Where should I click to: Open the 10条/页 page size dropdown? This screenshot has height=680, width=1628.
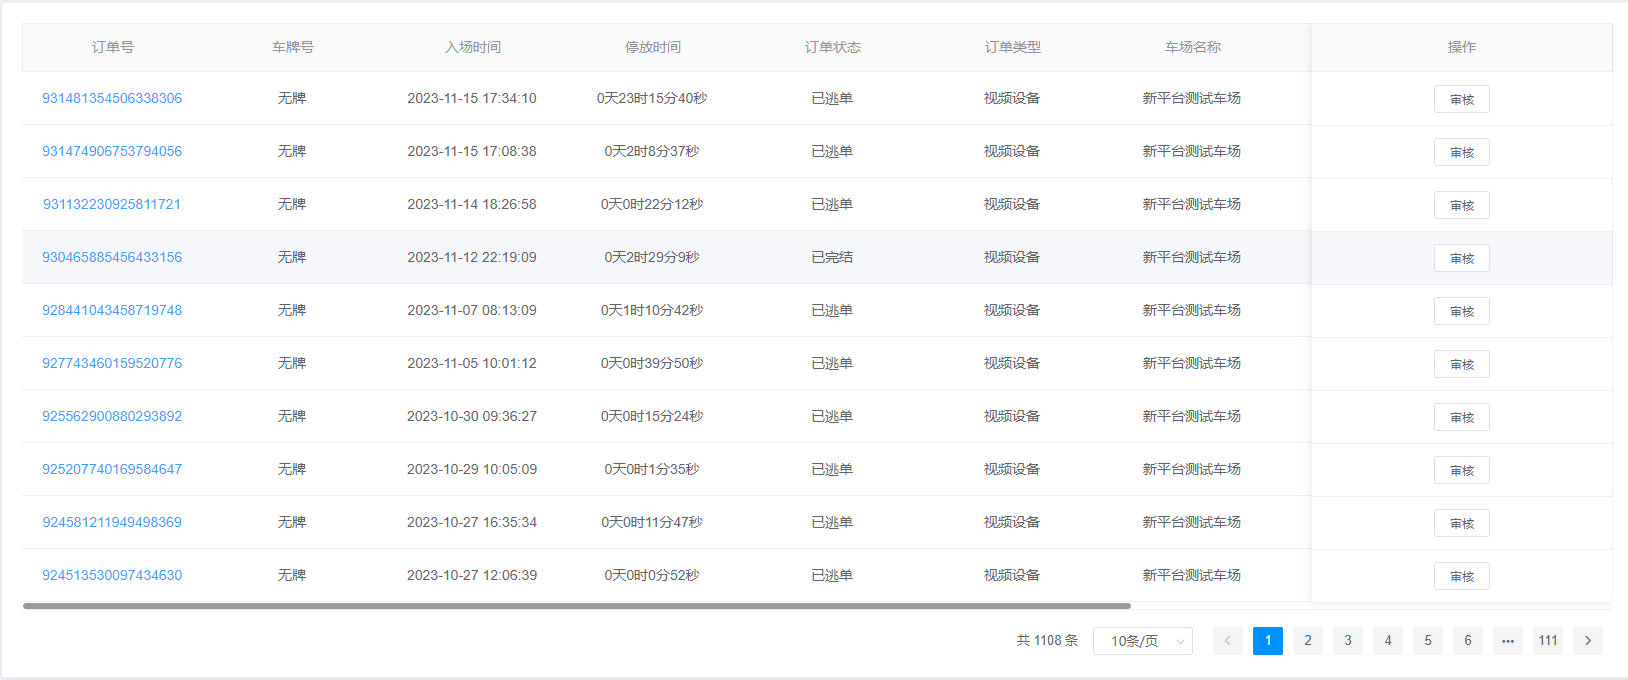(1142, 641)
